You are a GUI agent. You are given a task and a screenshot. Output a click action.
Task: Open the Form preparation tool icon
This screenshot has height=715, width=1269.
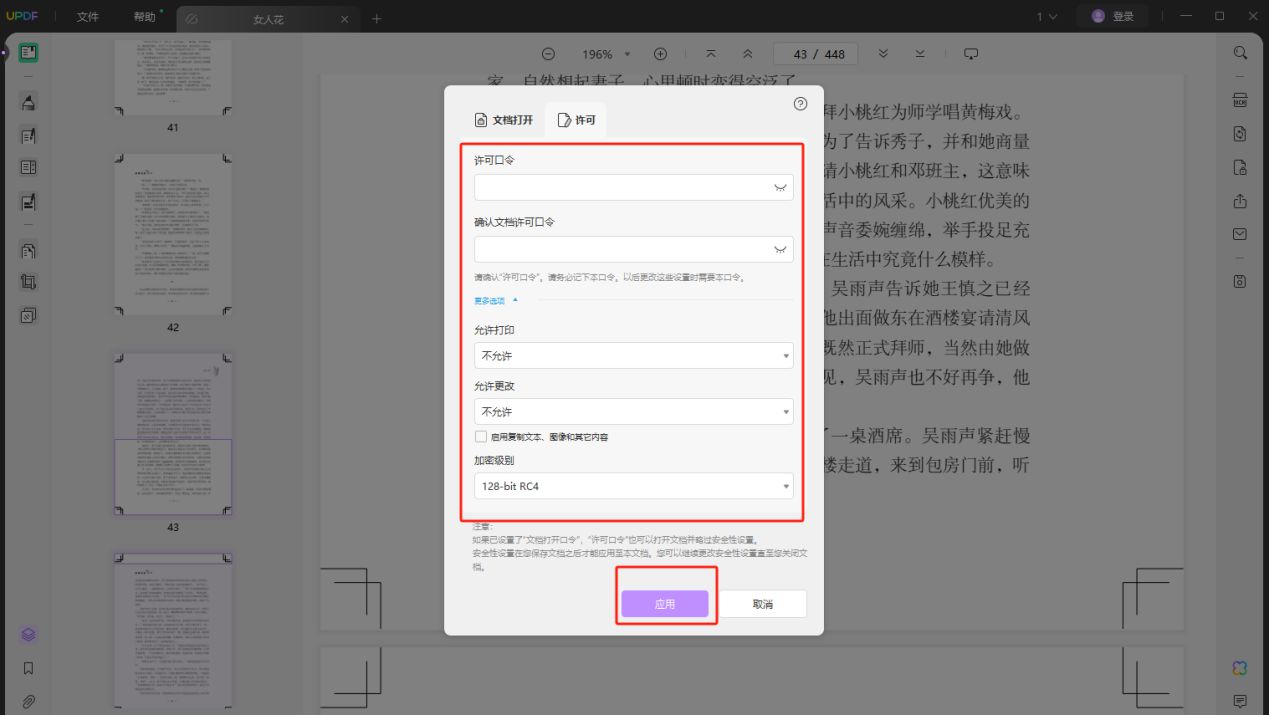coord(28,168)
